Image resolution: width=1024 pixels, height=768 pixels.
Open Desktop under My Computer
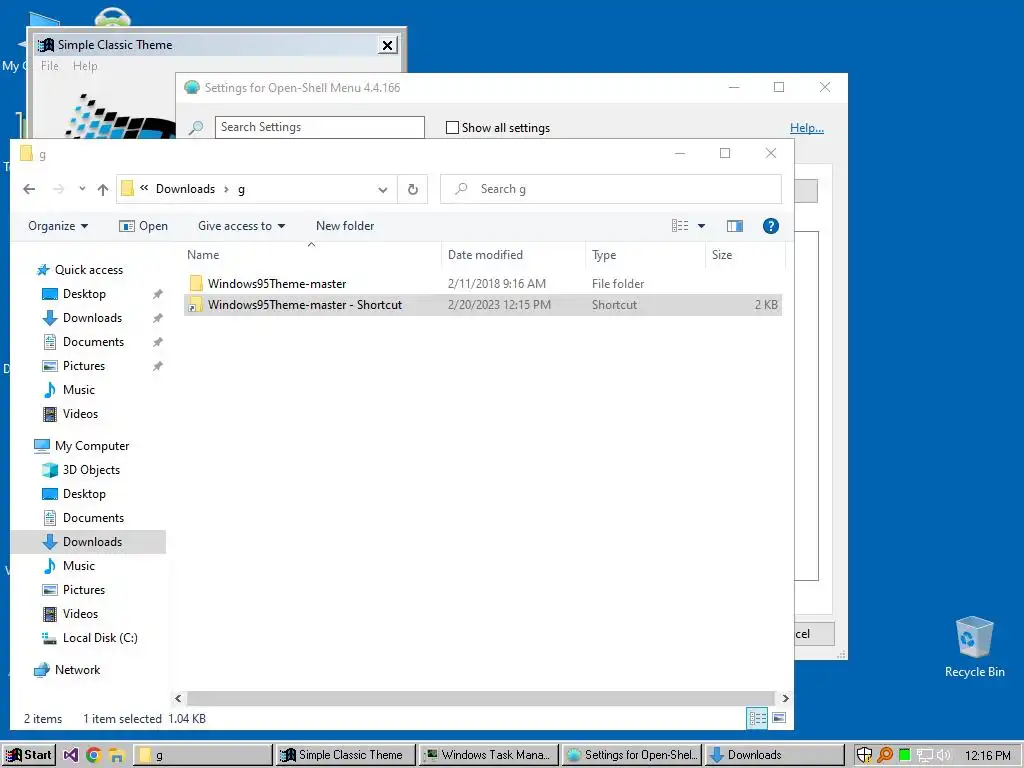84,494
